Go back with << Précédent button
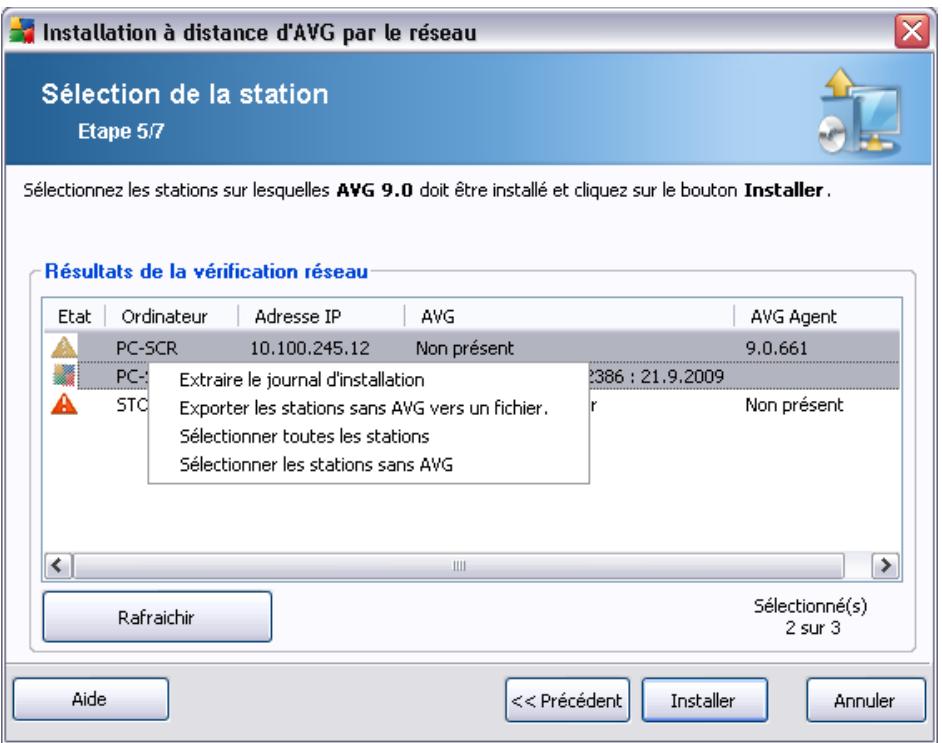The height and width of the screenshot is (743, 942). click(x=567, y=700)
